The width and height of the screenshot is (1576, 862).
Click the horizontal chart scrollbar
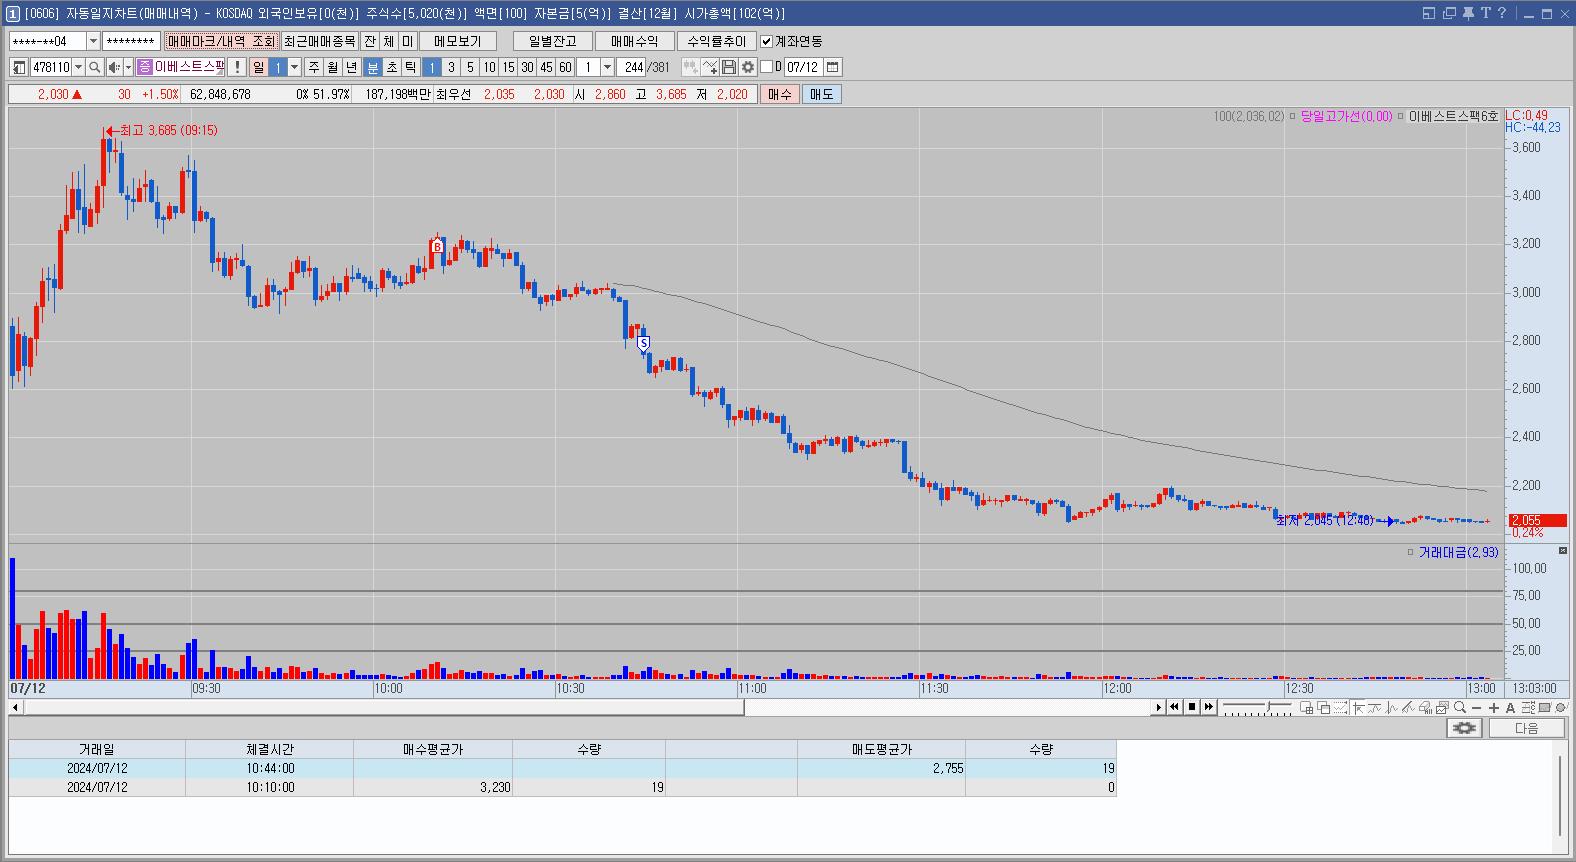pyautogui.click(x=384, y=707)
